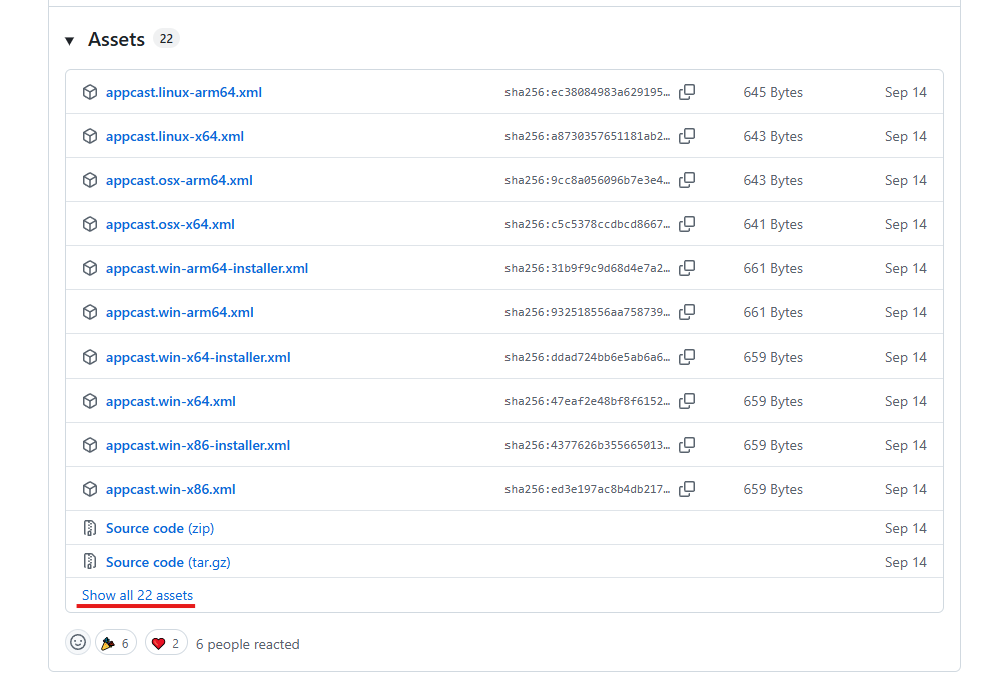This screenshot has height=676, width=1008.
Task: Toggle the heart reaction
Action: point(167,643)
